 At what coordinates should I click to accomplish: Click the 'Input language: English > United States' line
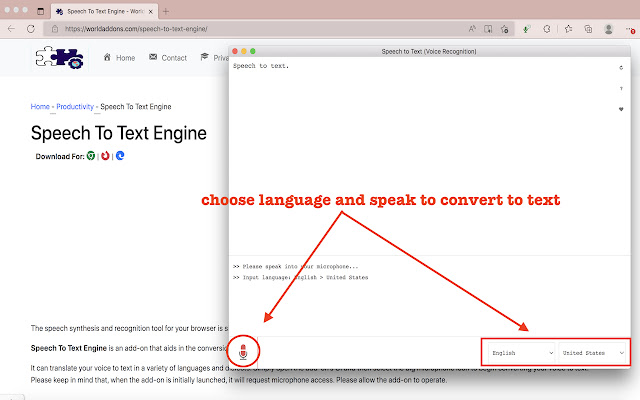tap(300, 278)
